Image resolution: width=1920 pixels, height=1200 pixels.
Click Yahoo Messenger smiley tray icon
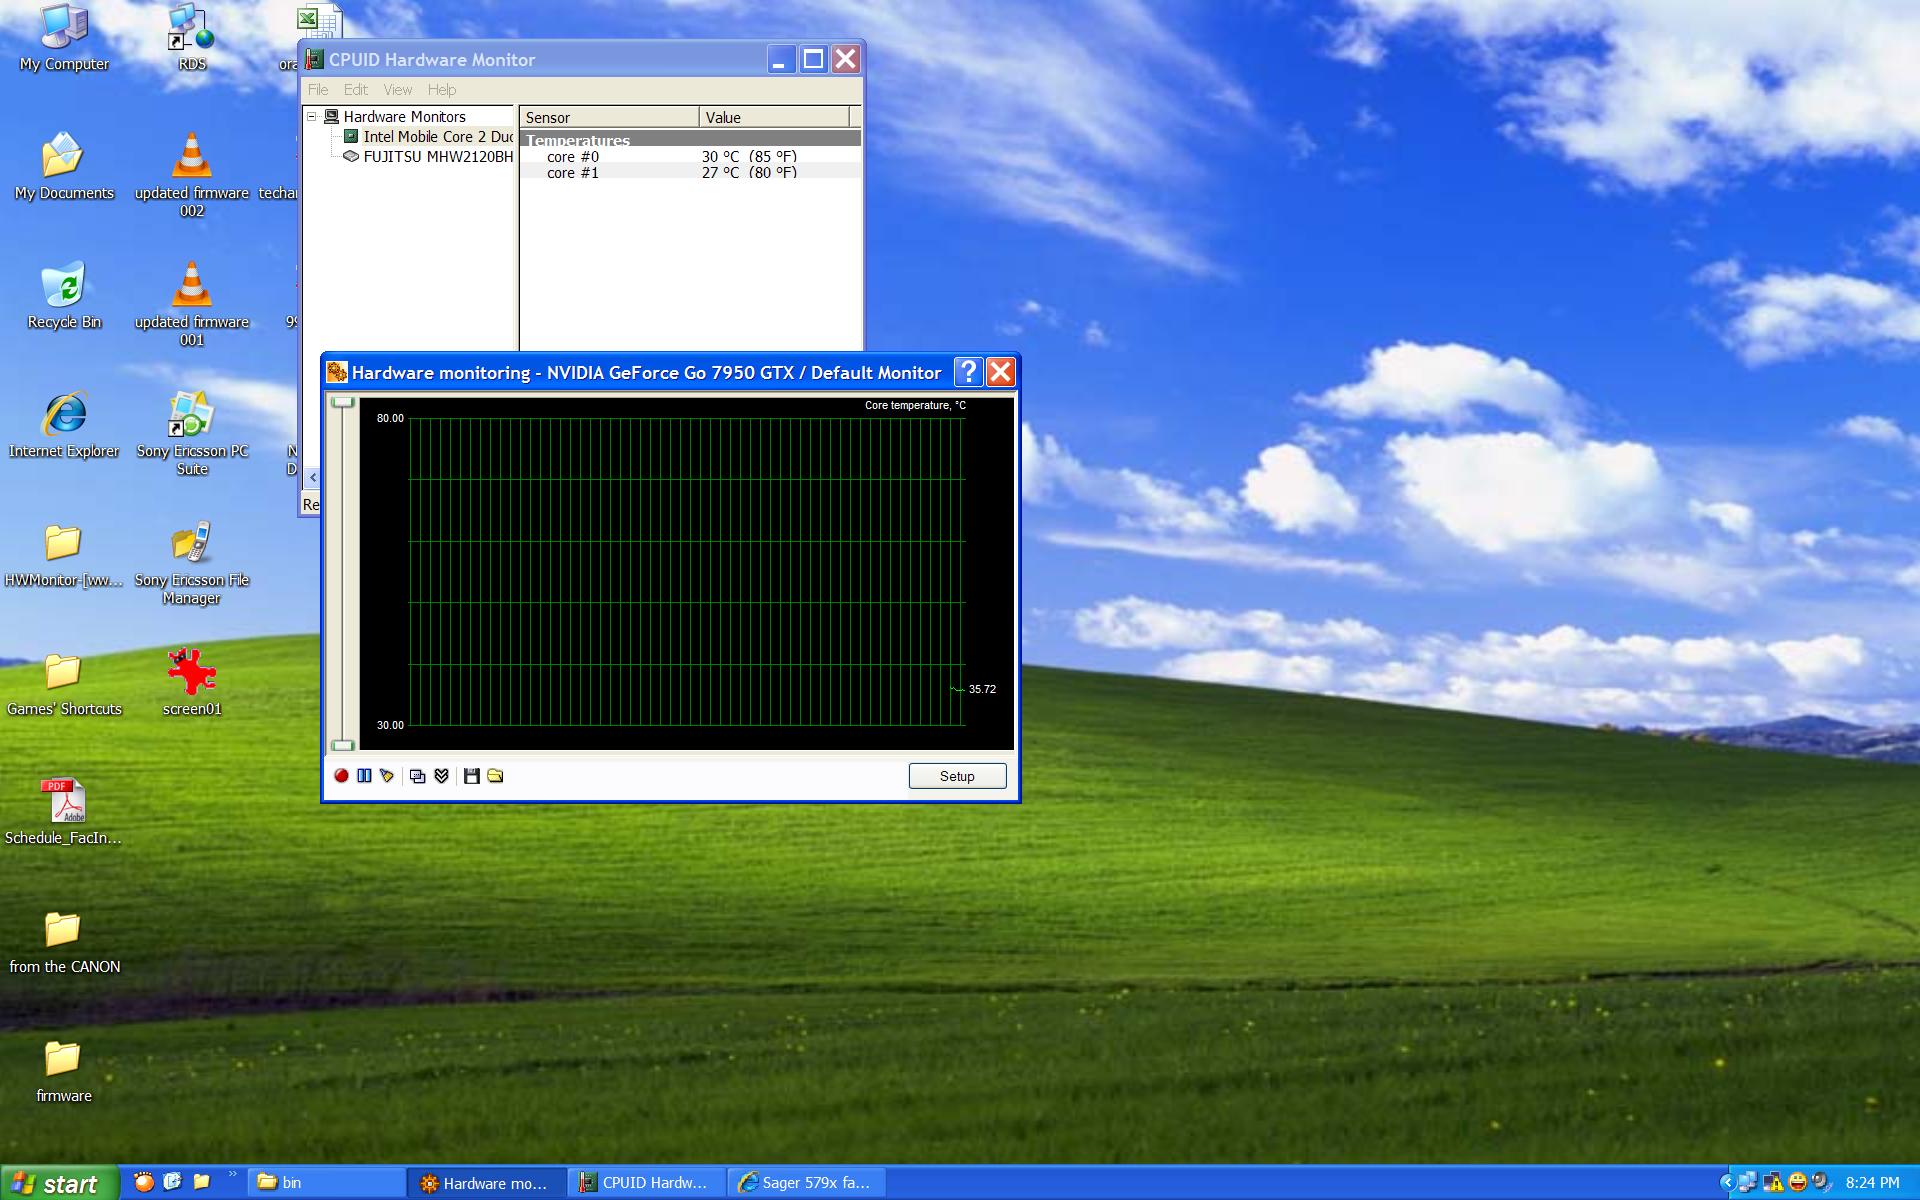[1797, 1183]
